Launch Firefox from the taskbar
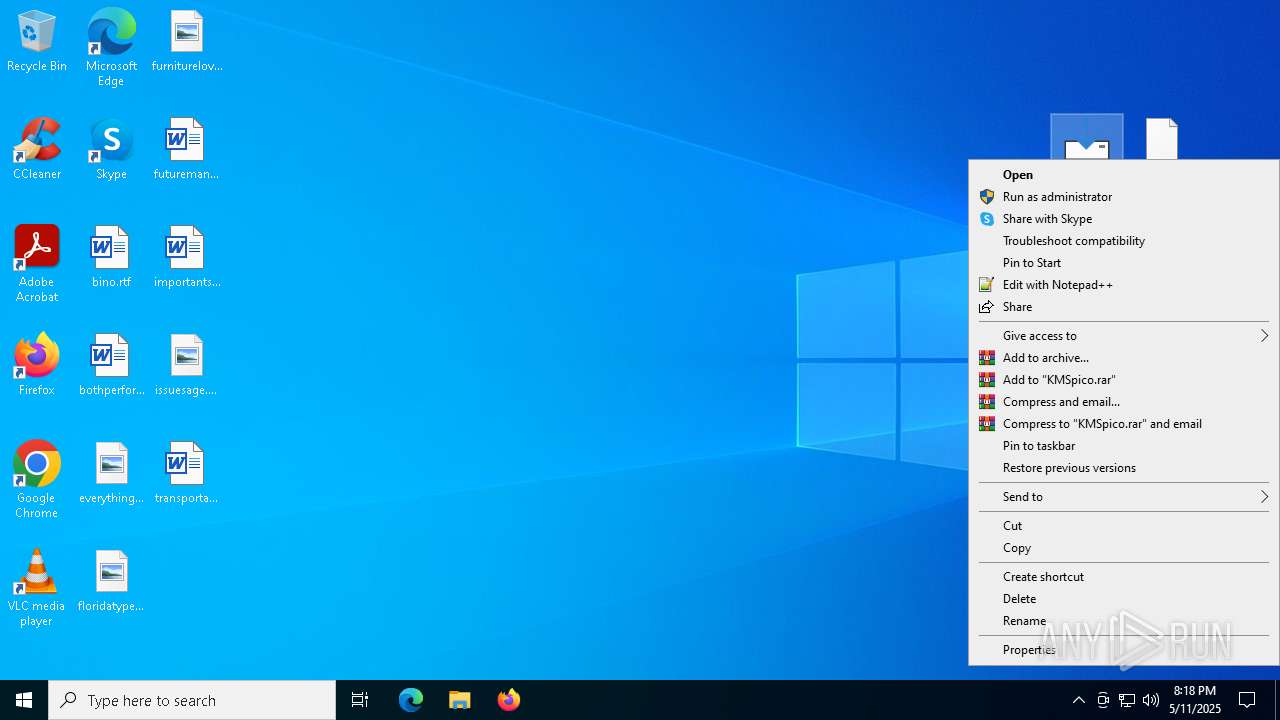 (x=509, y=700)
